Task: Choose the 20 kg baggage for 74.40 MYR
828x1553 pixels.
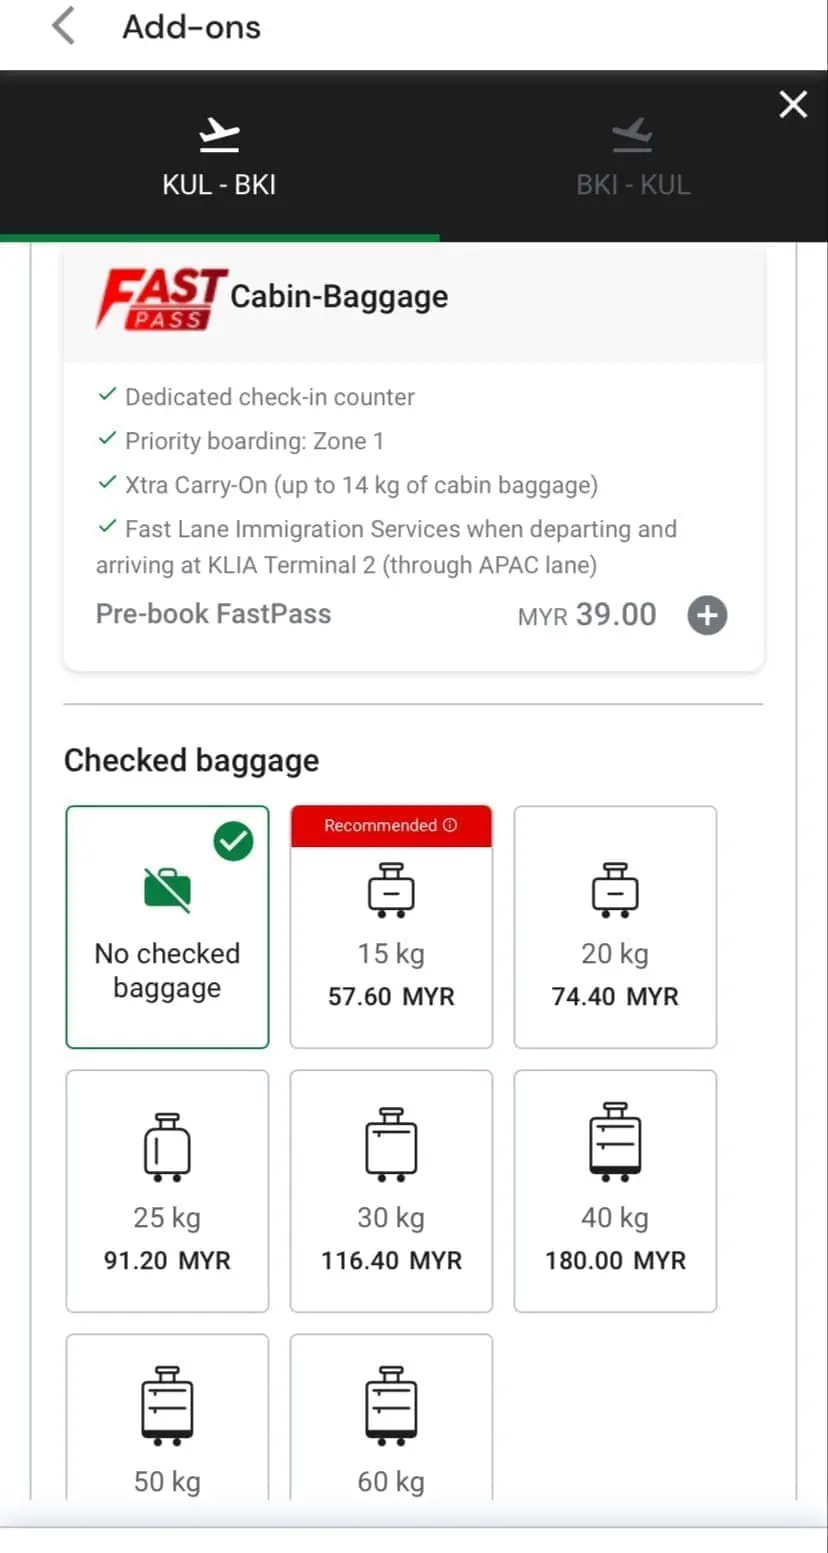Action: point(615,927)
